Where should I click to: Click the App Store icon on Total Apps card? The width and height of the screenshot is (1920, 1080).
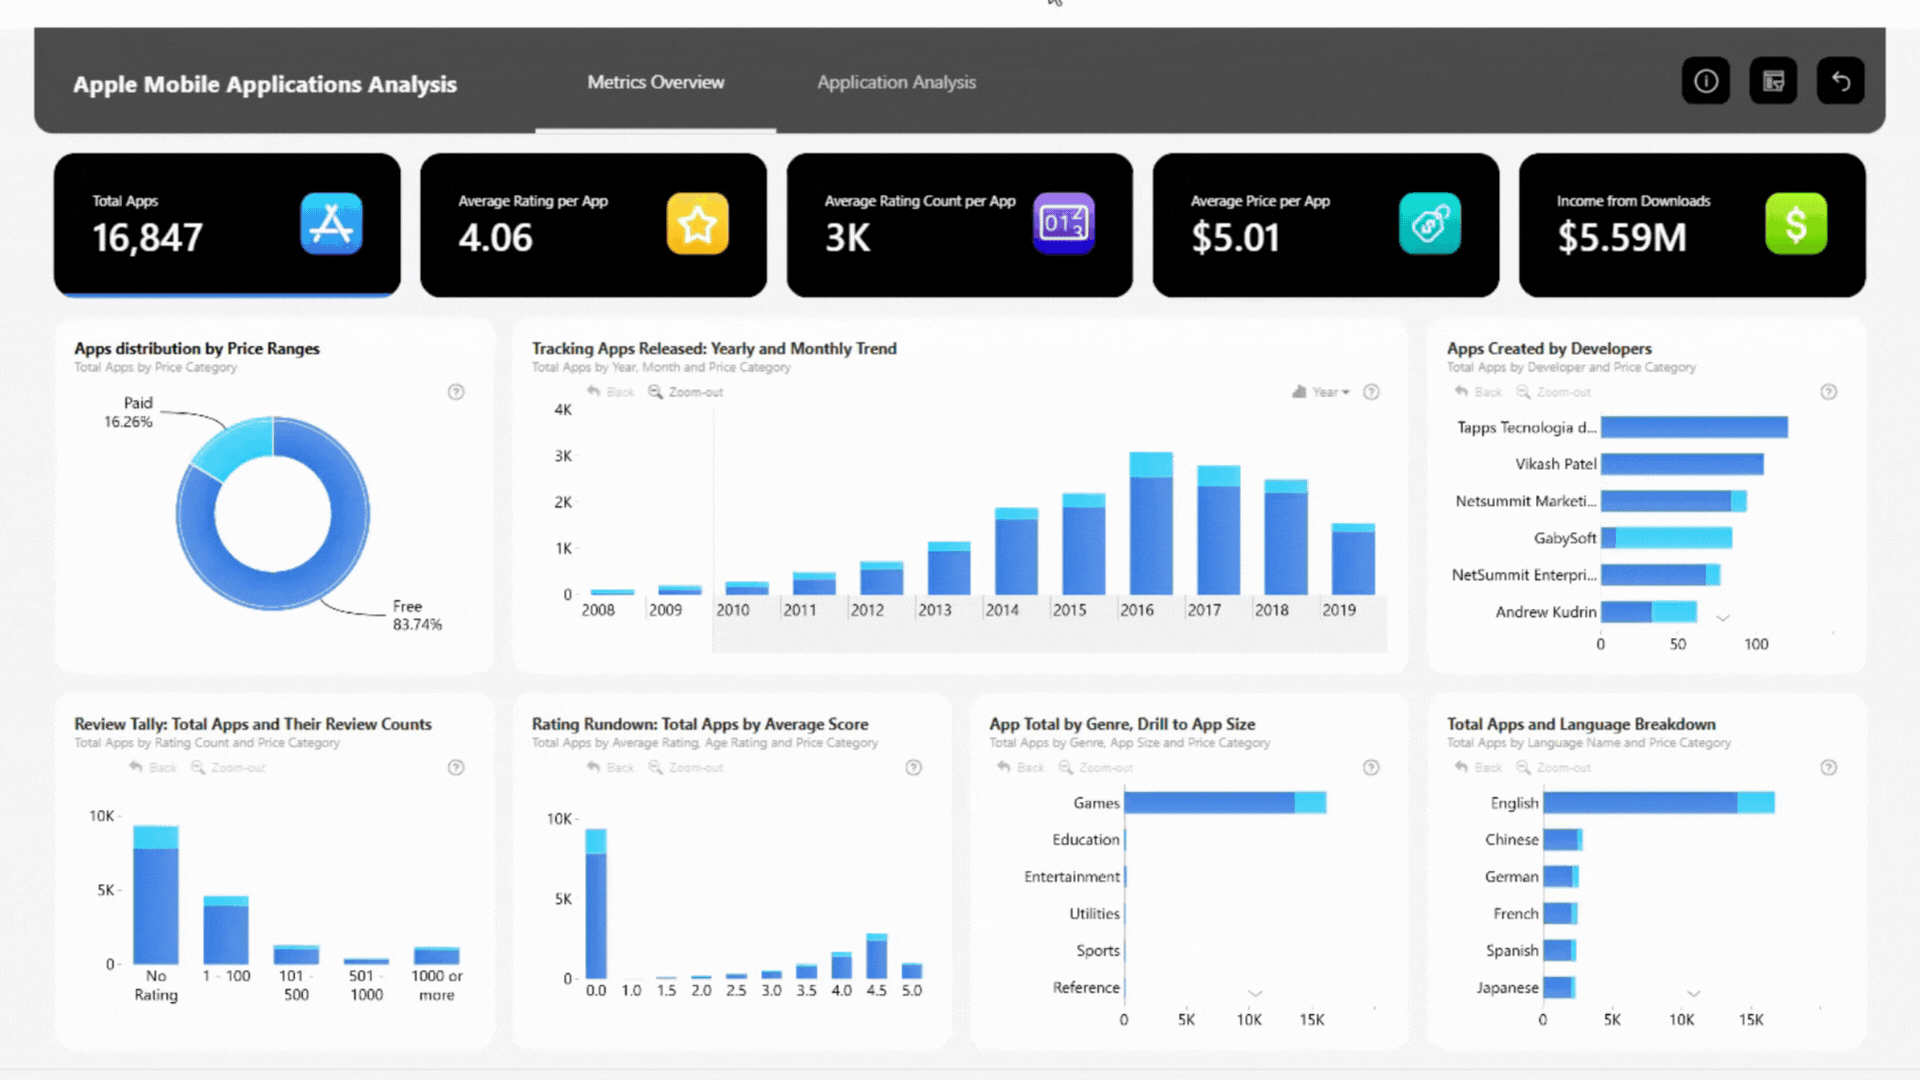click(331, 224)
